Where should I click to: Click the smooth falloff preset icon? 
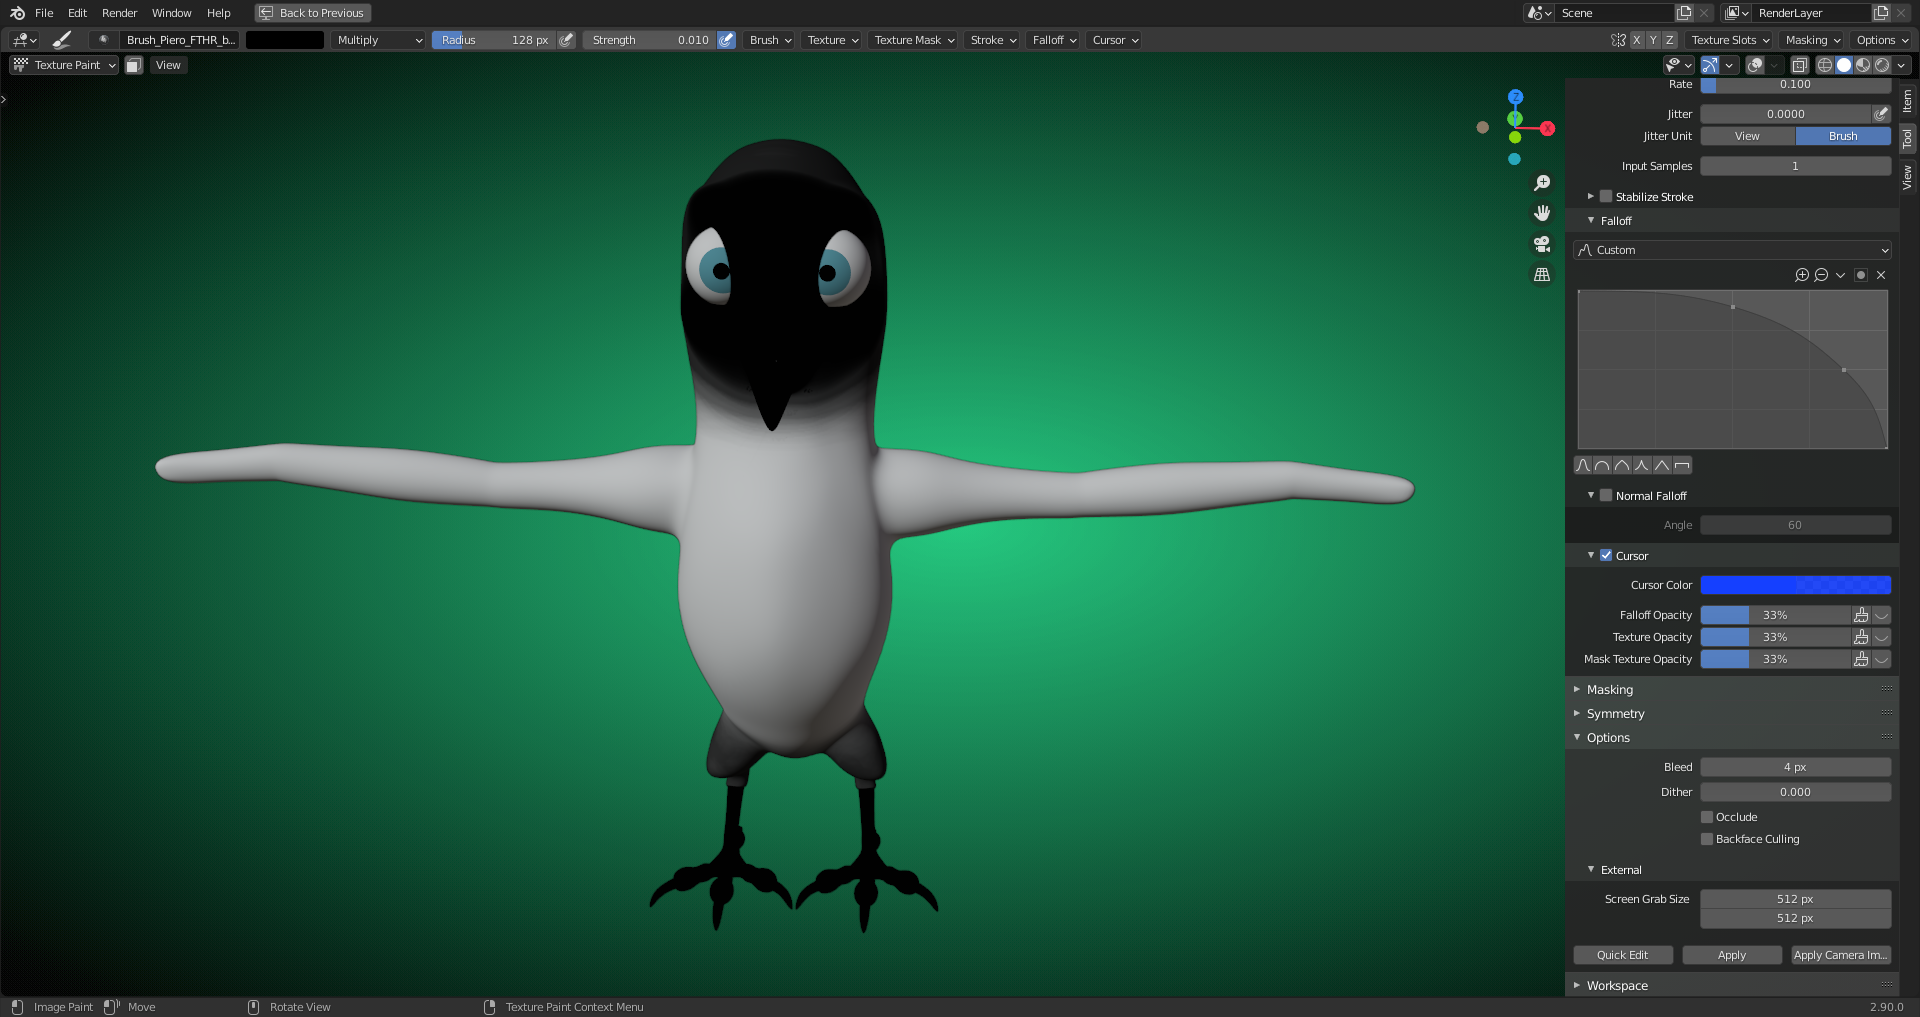click(x=1583, y=465)
